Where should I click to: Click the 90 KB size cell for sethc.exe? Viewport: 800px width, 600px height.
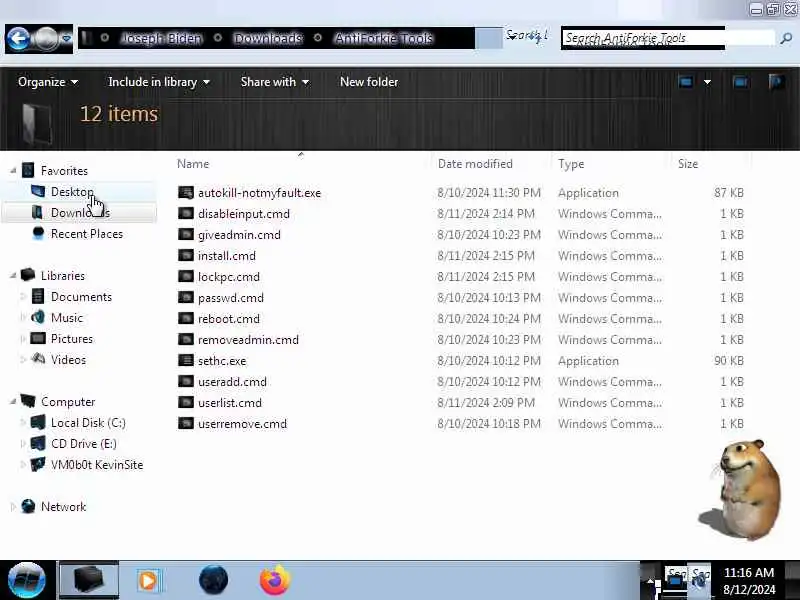click(x=729, y=361)
